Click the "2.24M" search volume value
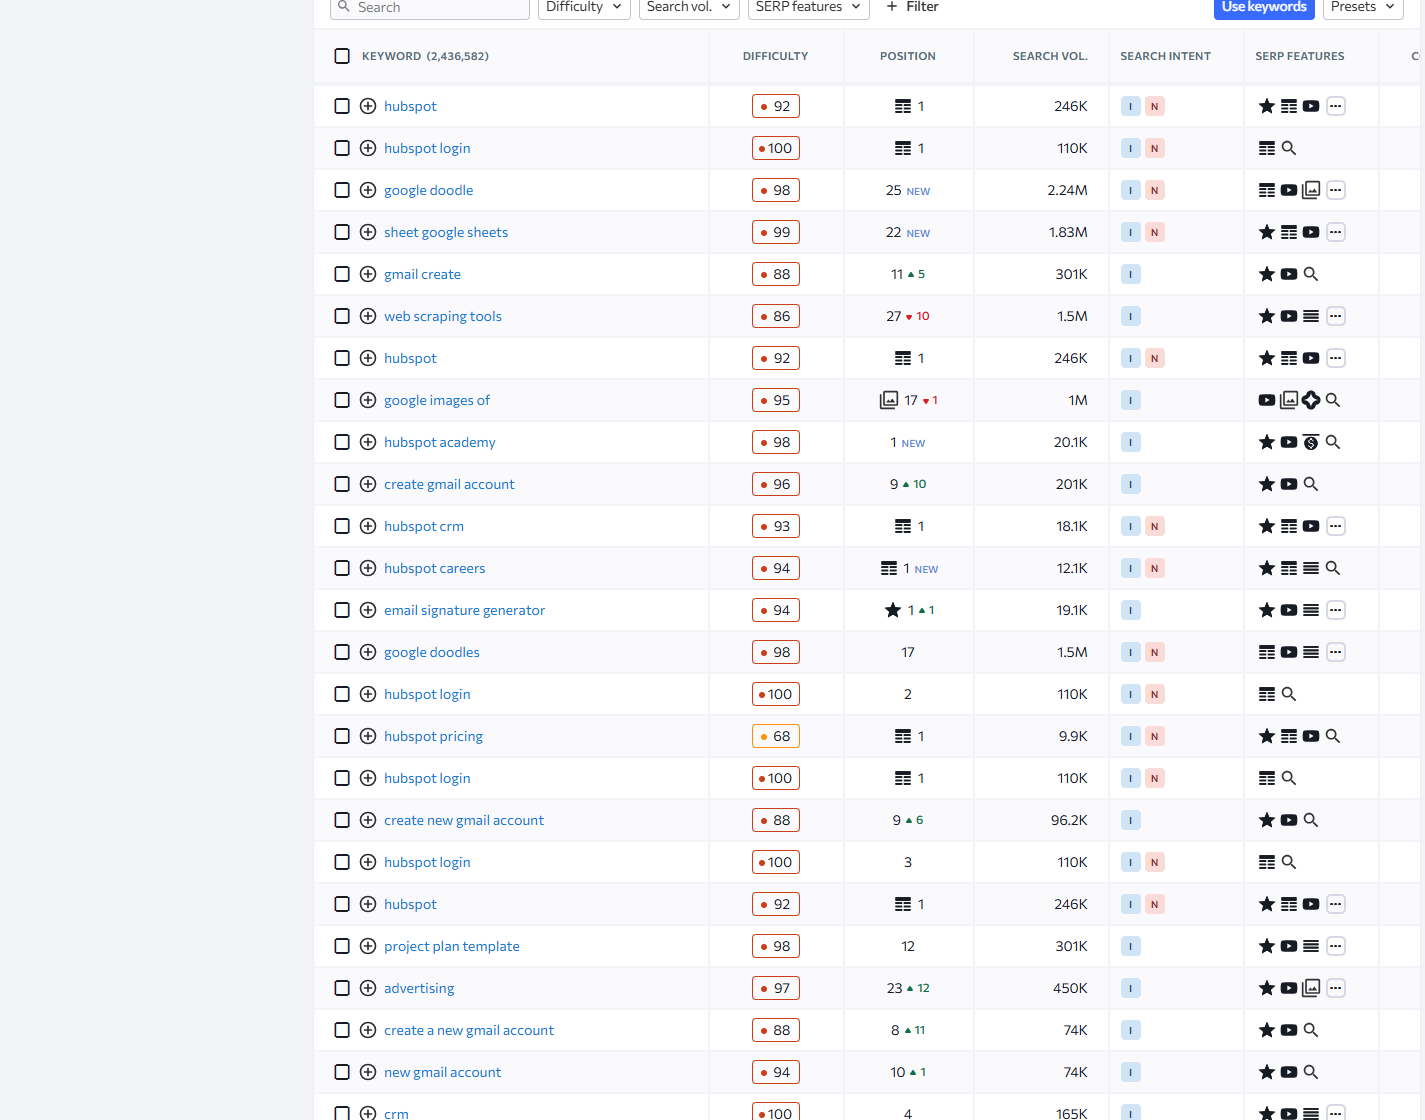 coord(1067,190)
